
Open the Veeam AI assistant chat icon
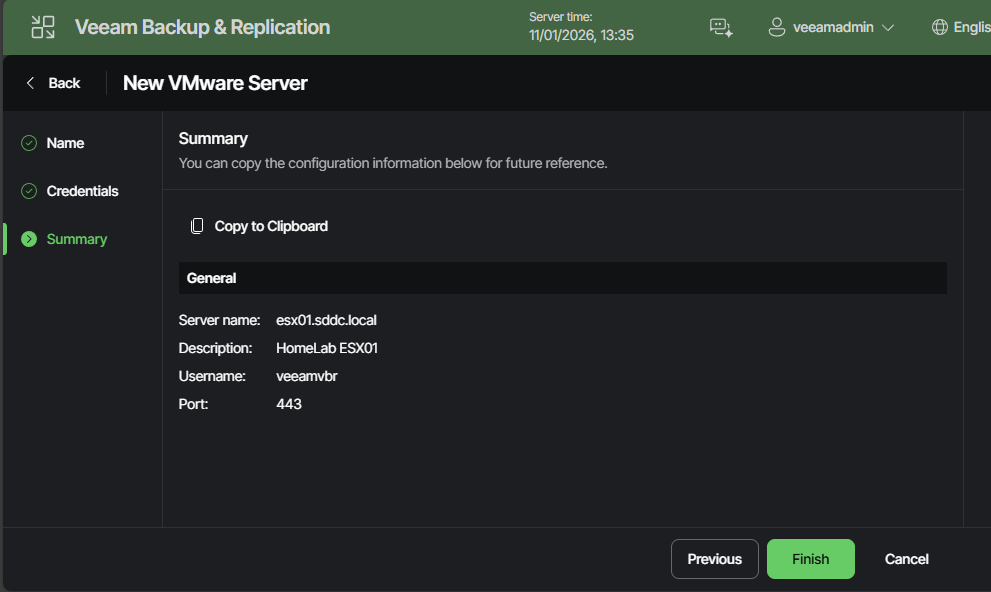coord(721,27)
